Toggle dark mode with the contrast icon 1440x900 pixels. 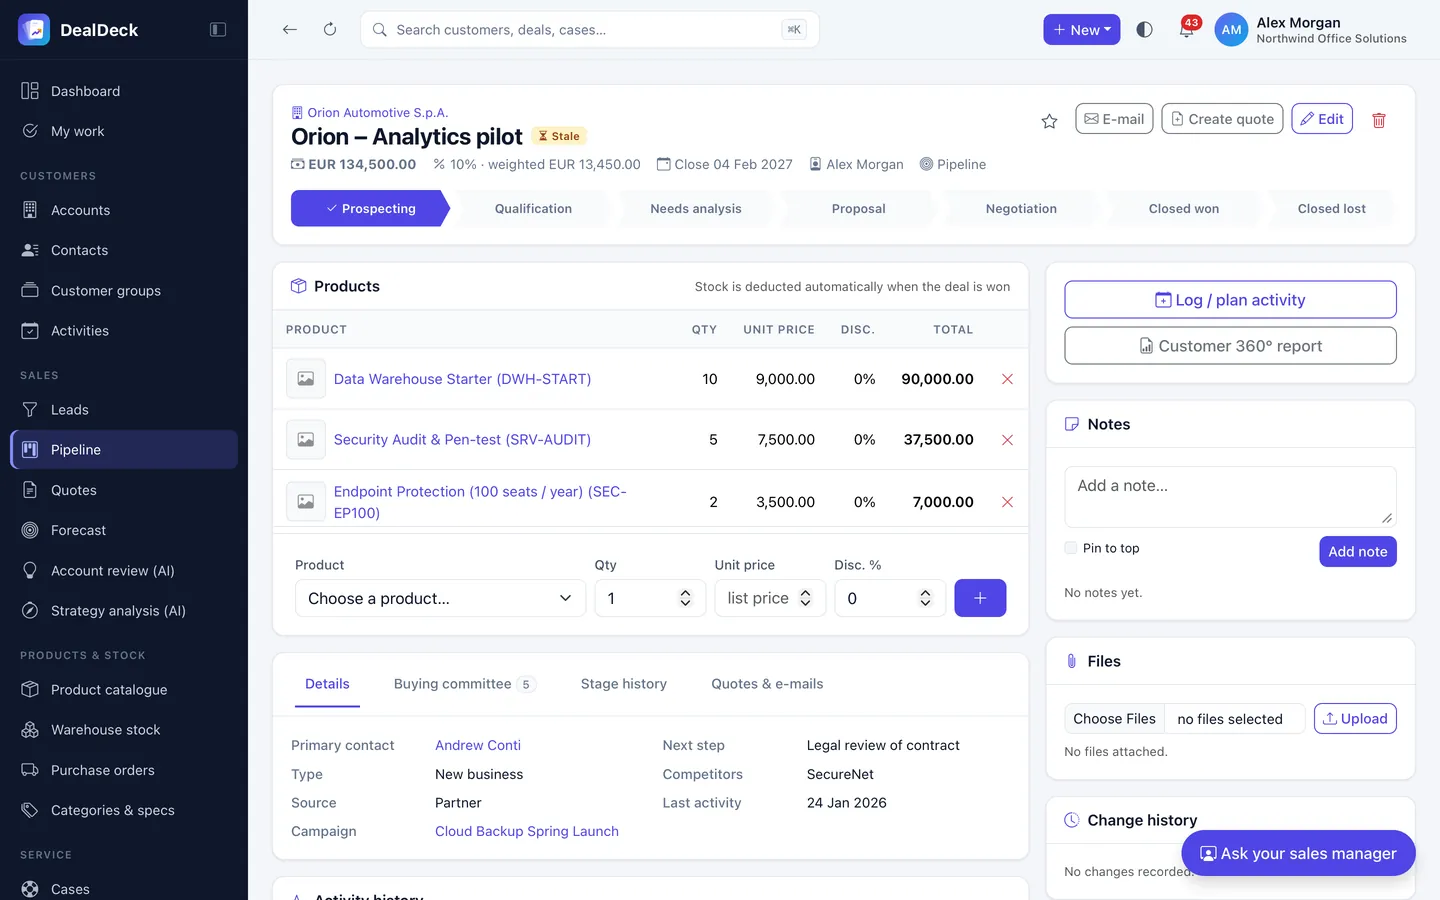click(x=1145, y=30)
